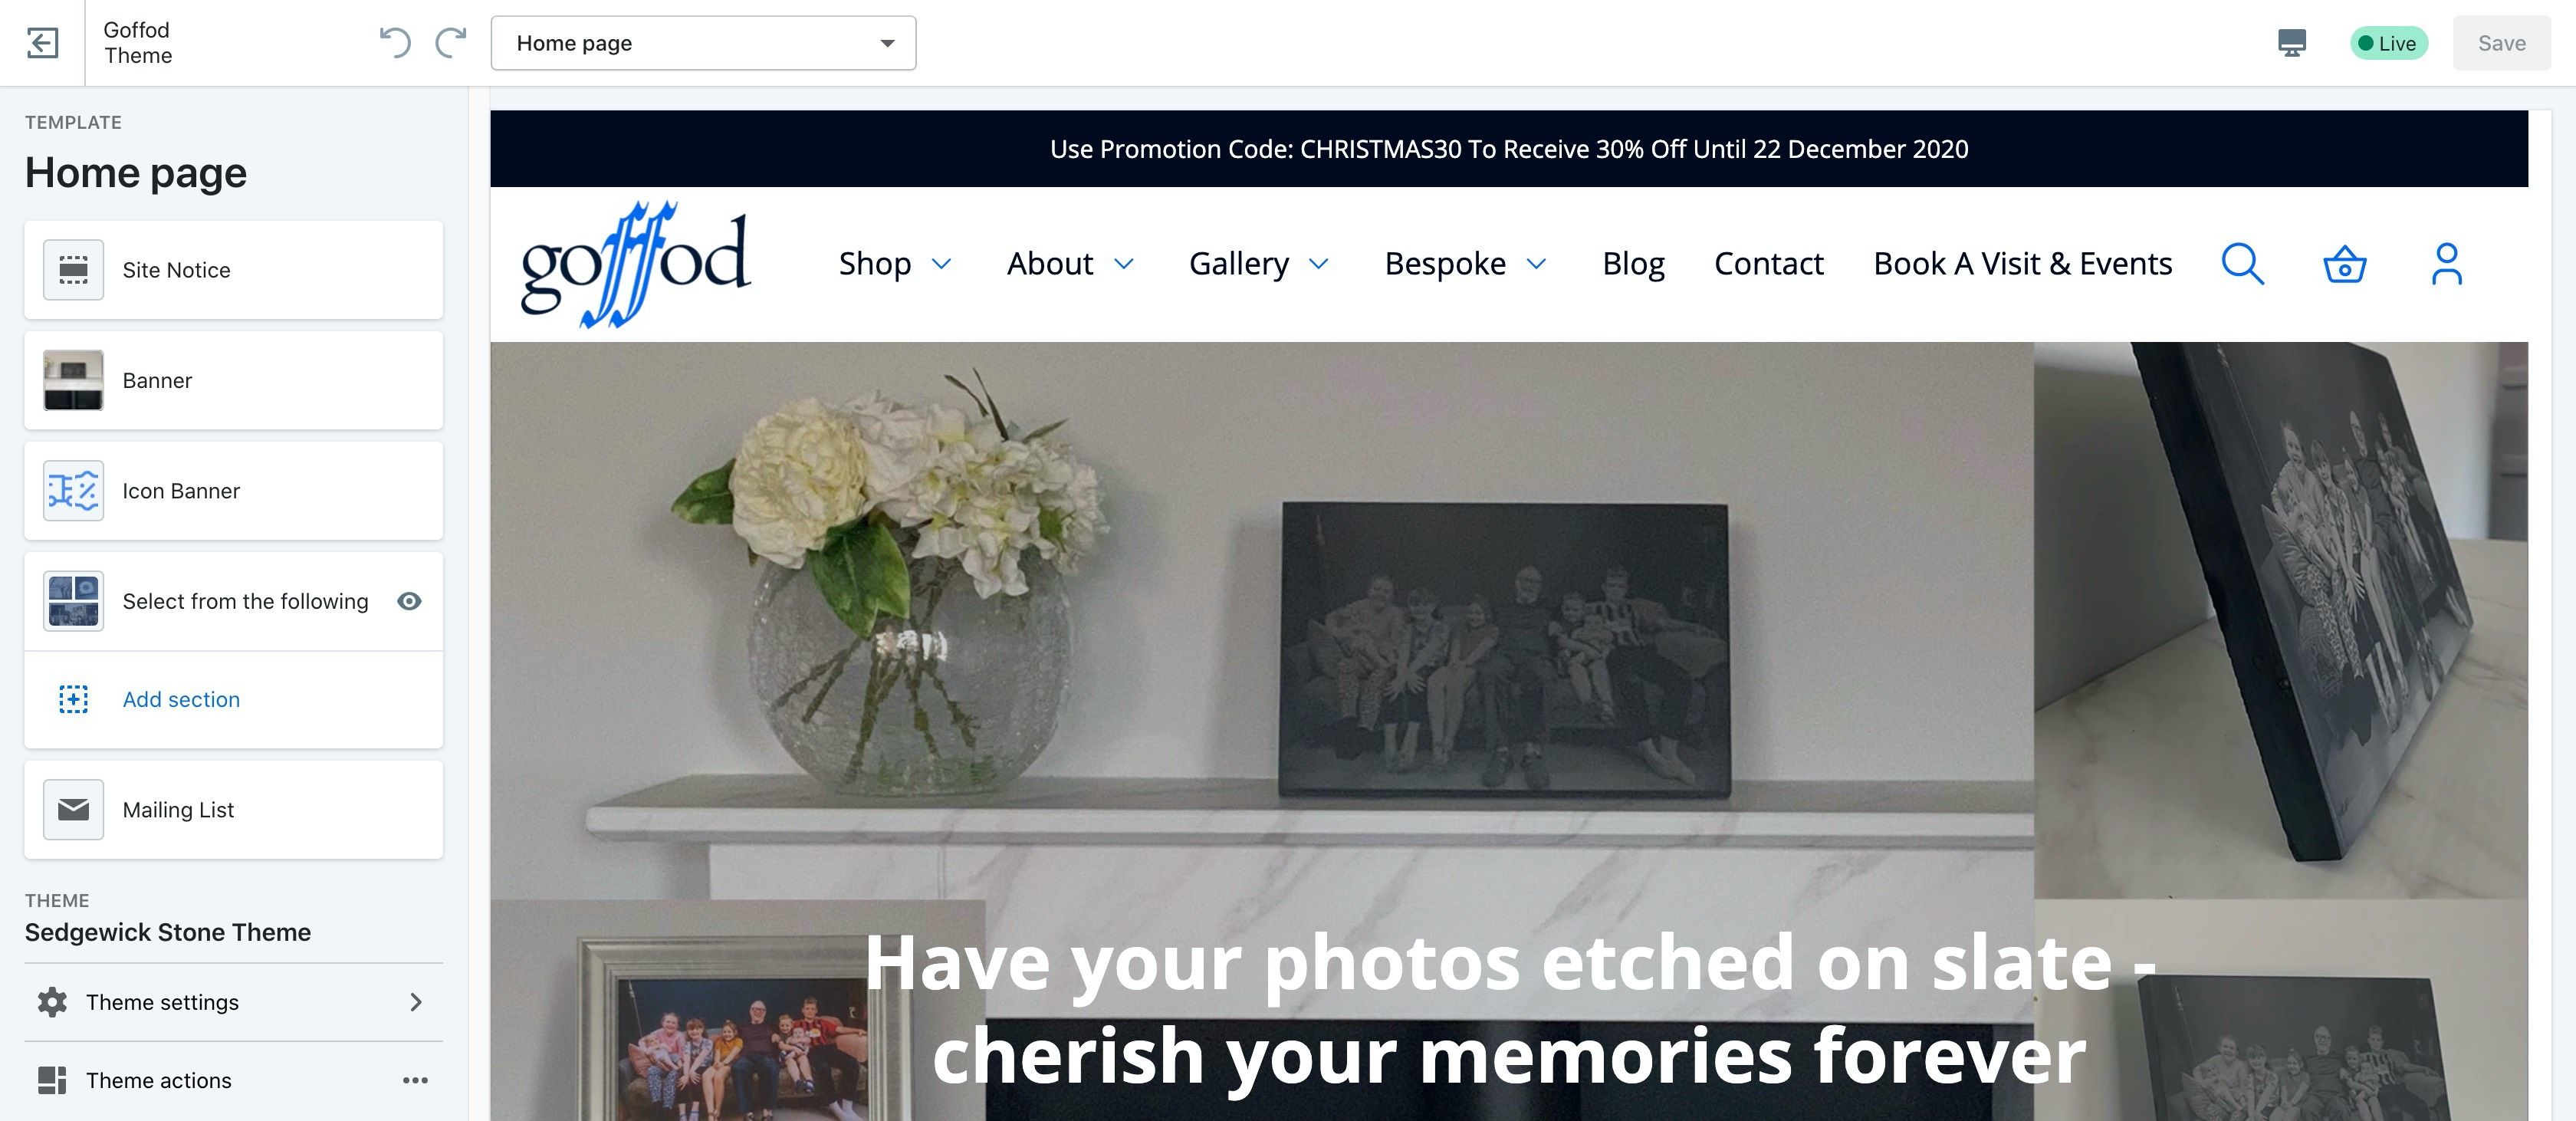The image size is (2576, 1121).
Task: Click the search icon in navigation
Action: [x=2242, y=263]
